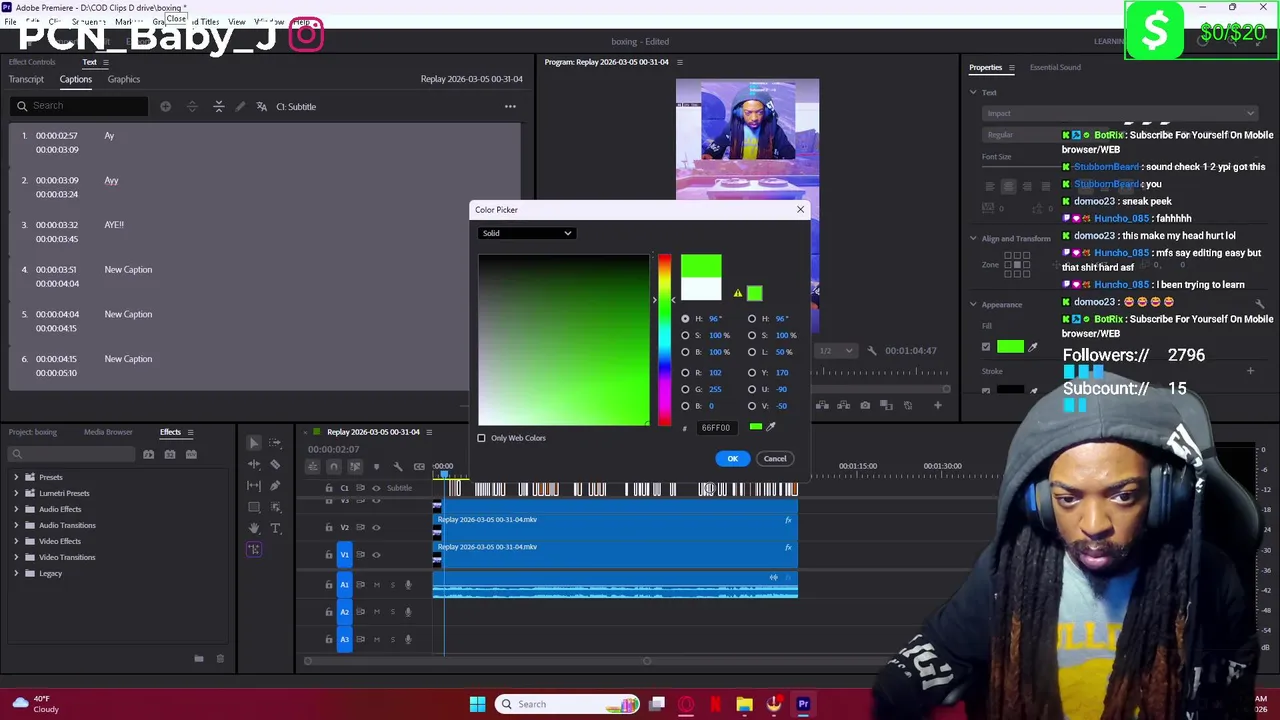The image size is (1280, 720).
Task: Collapse the Align and Transform section
Action: tap(973, 238)
